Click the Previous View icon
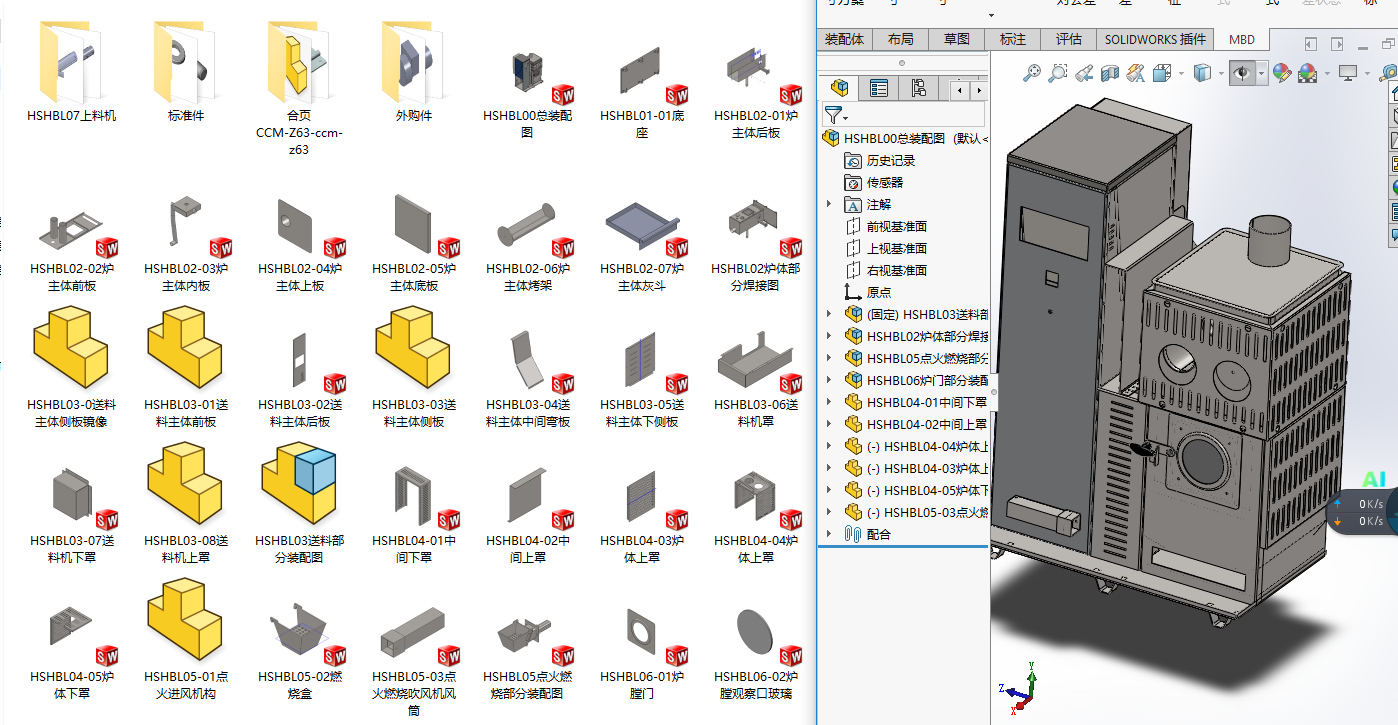1398x725 pixels. click(1083, 73)
